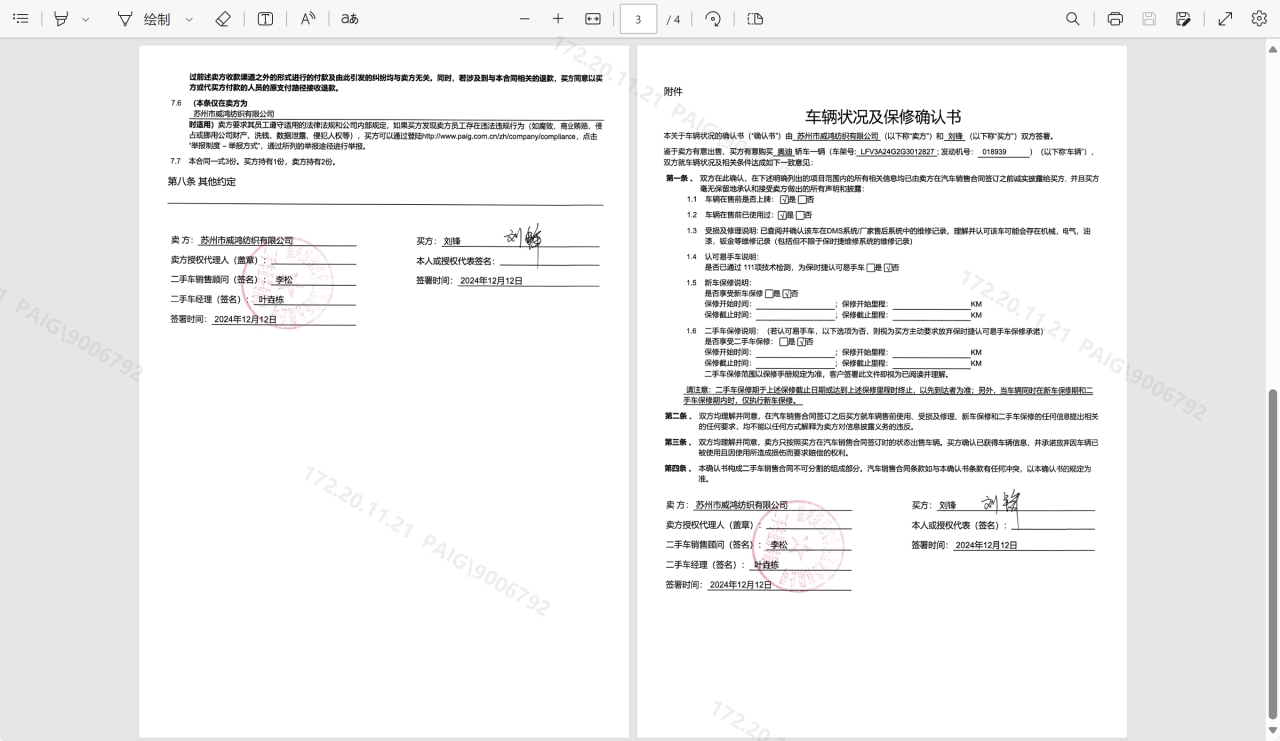Click clause 7.7 本合同一式3份
This screenshot has height=741, width=1280.
click(253, 161)
